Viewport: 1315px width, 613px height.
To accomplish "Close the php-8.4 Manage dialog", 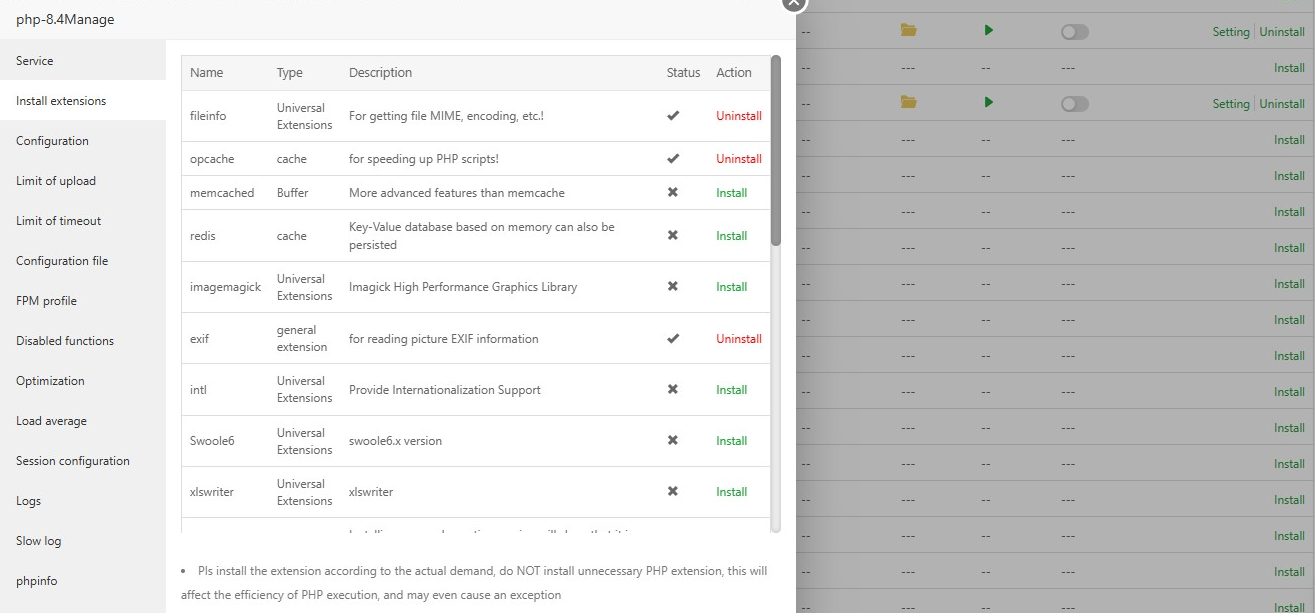I will [793, 3].
